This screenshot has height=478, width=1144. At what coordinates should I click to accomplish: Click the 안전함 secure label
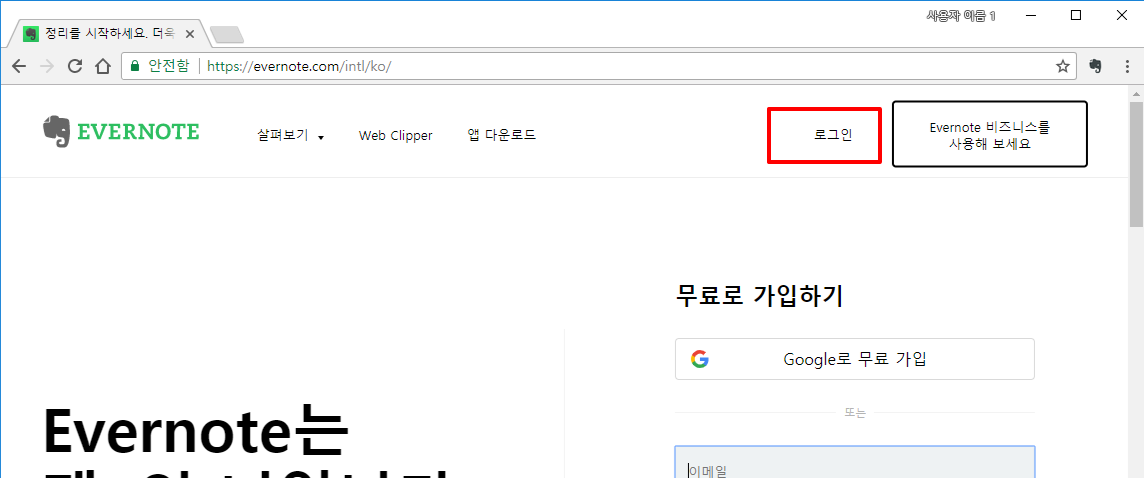[169, 66]
